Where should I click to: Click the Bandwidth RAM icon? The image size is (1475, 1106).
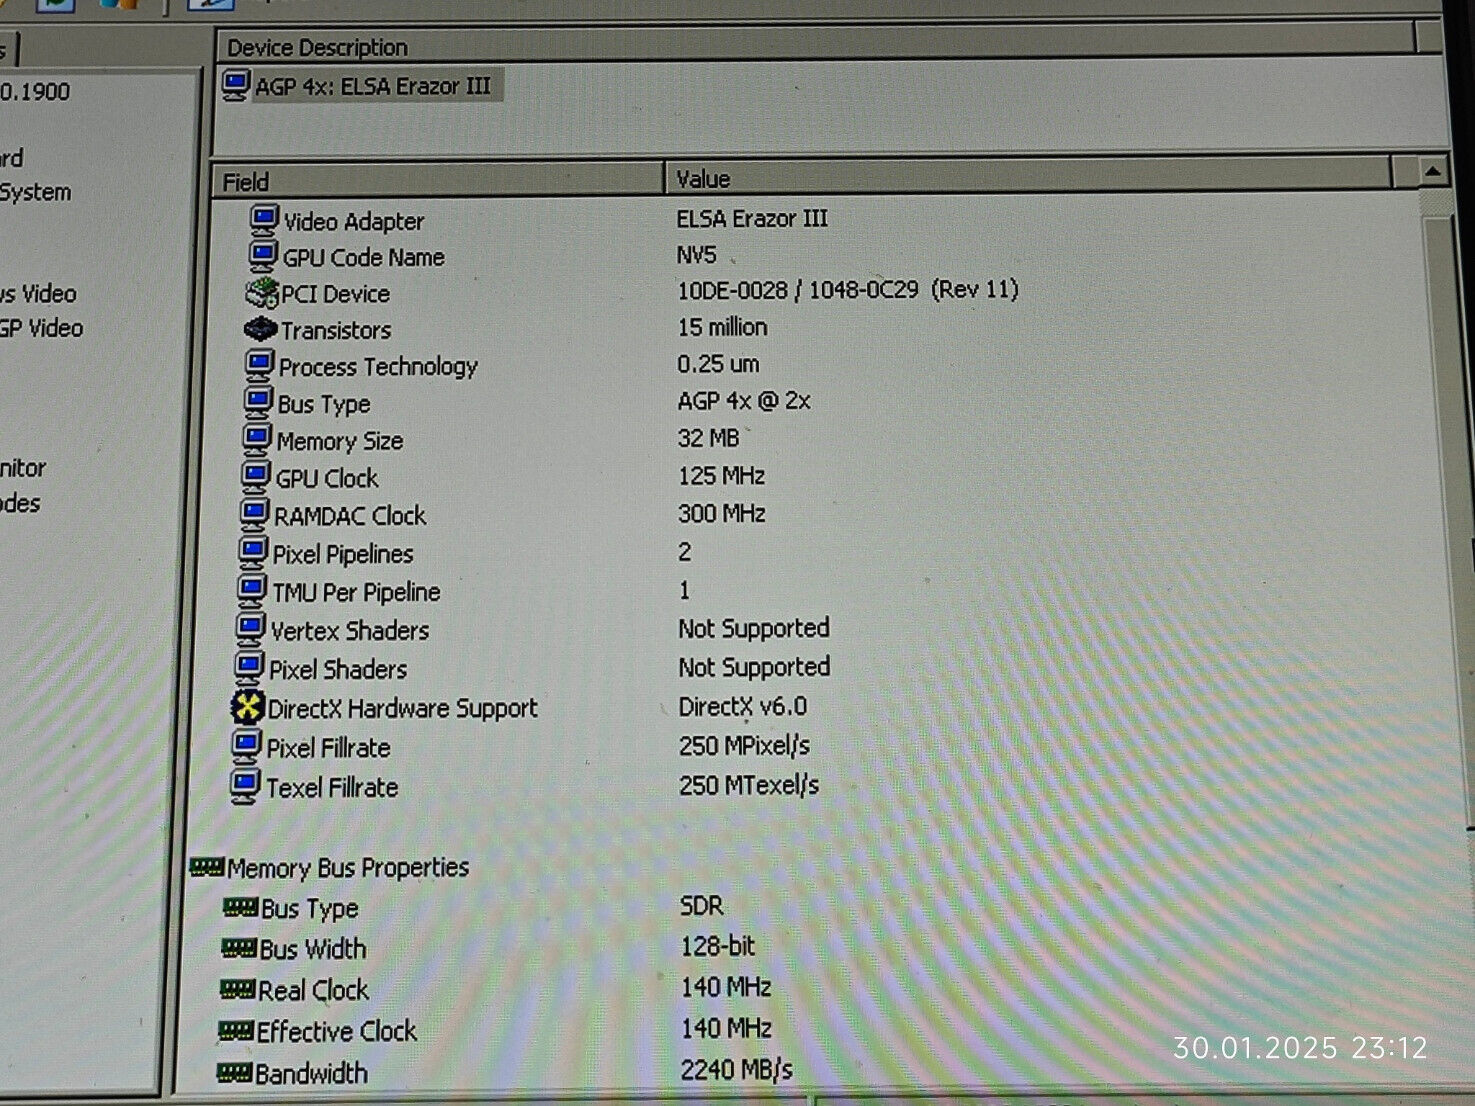point(234,1072)
